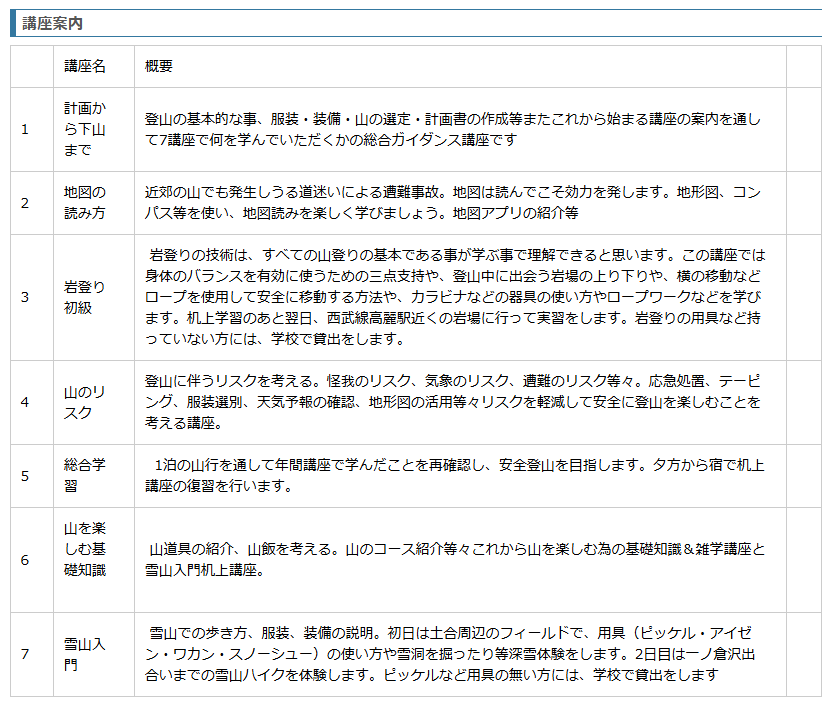Click the row number 1 cell

25,129
